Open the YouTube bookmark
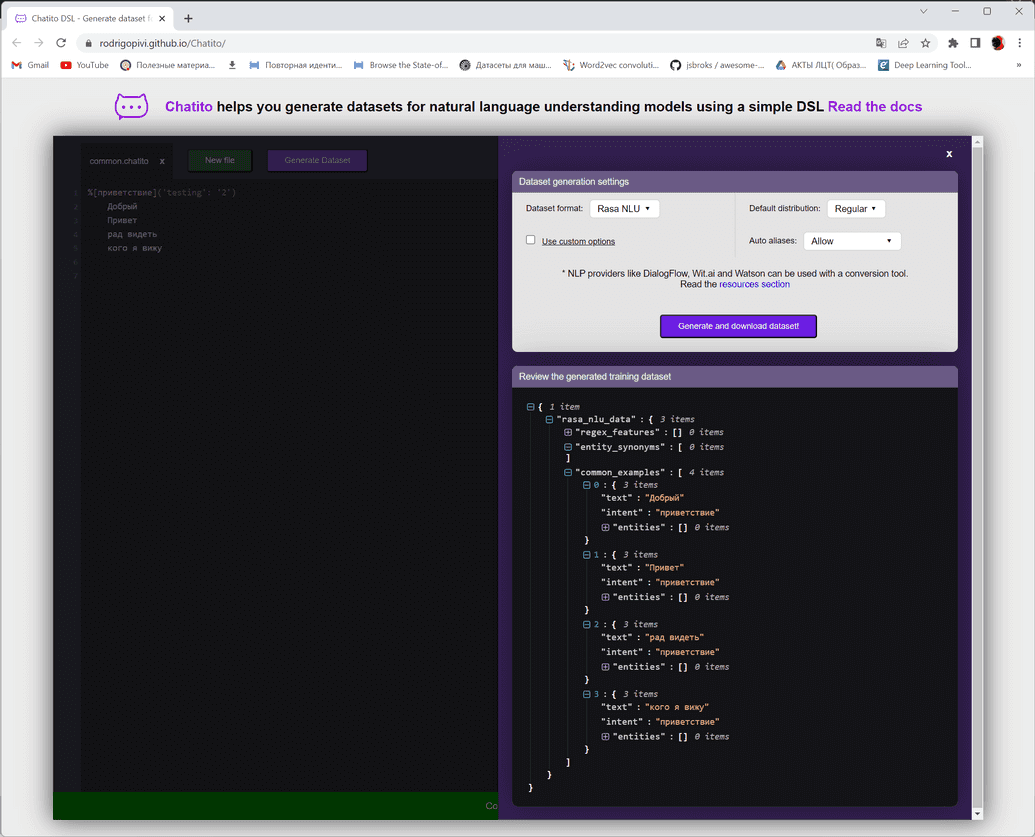 point(84,65)
